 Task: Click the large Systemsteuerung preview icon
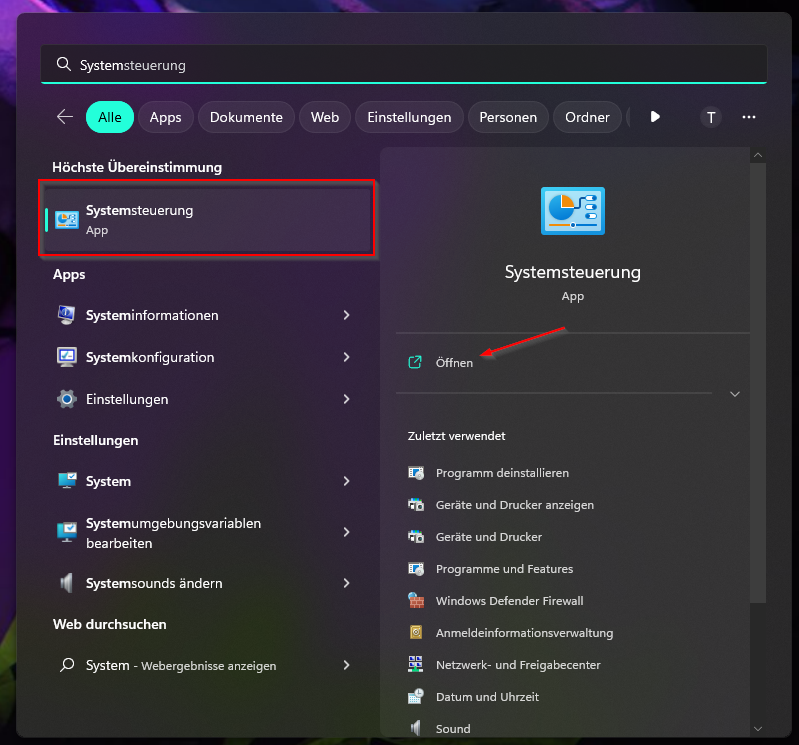[x=573, y=210]
